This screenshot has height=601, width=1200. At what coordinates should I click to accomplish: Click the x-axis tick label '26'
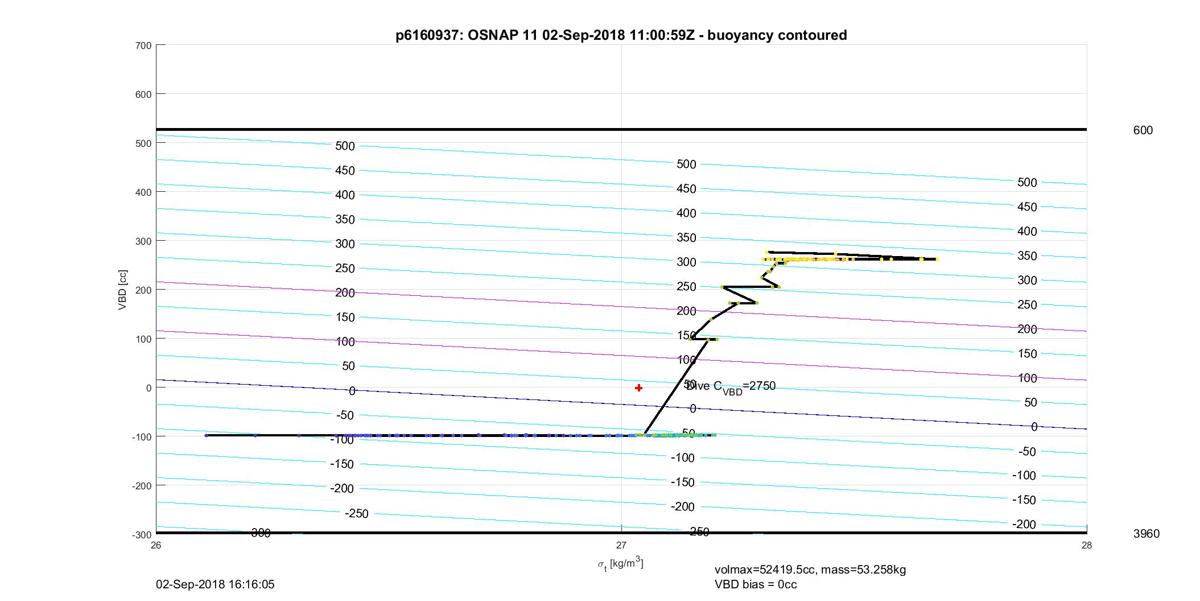[x=156, y=545]
